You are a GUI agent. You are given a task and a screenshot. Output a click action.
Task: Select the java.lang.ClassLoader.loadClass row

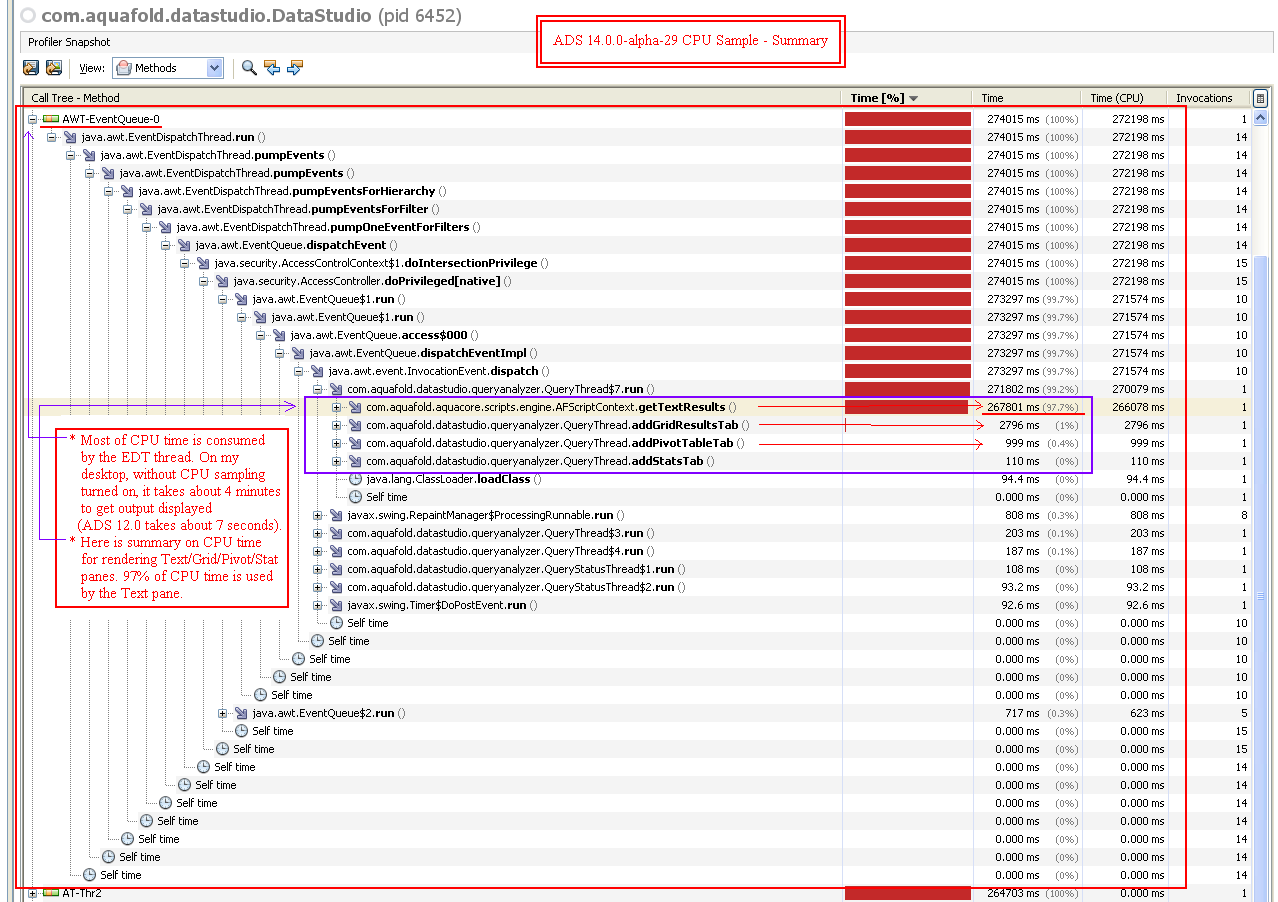636,479
